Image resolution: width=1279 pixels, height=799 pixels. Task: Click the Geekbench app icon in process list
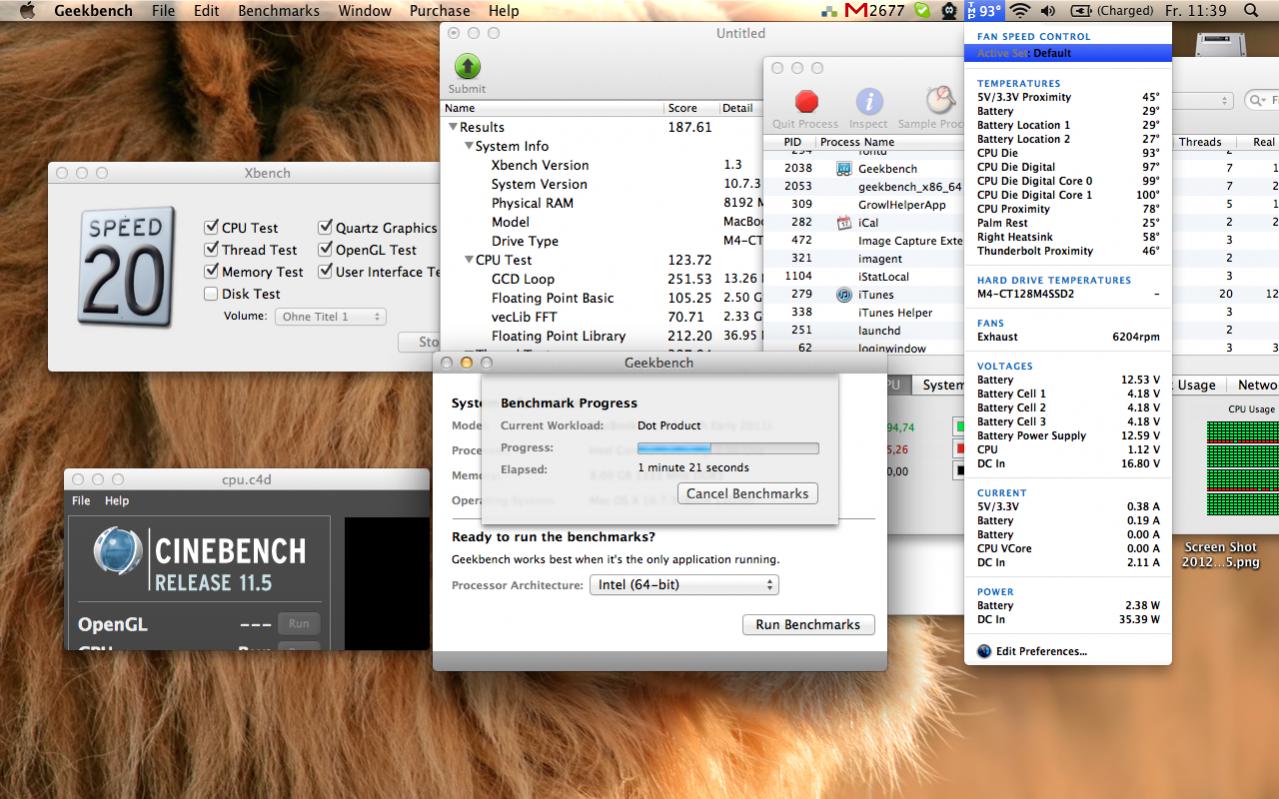[x=843, y=168]
